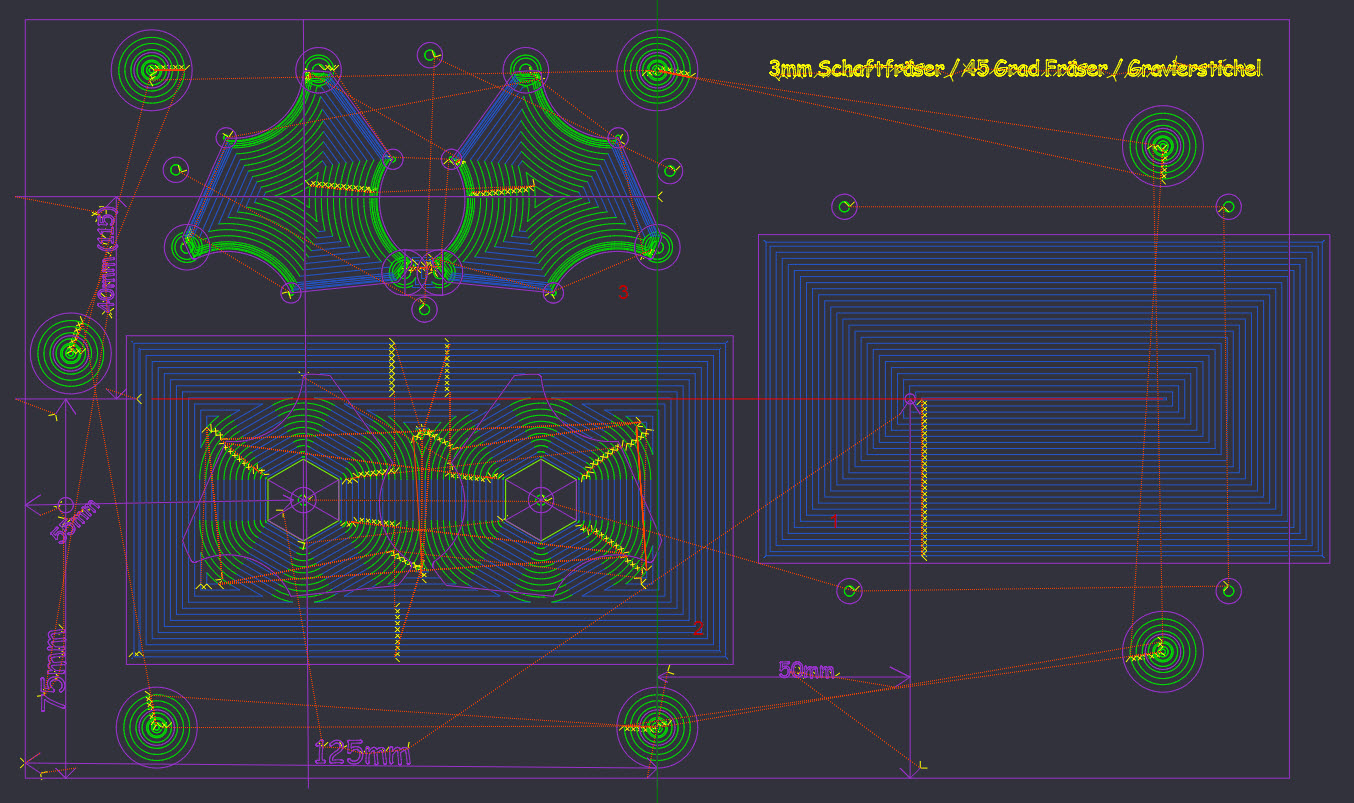Click the "50mm" dimension label
This screenshot has height=803, width=1354.
(806, 670)
